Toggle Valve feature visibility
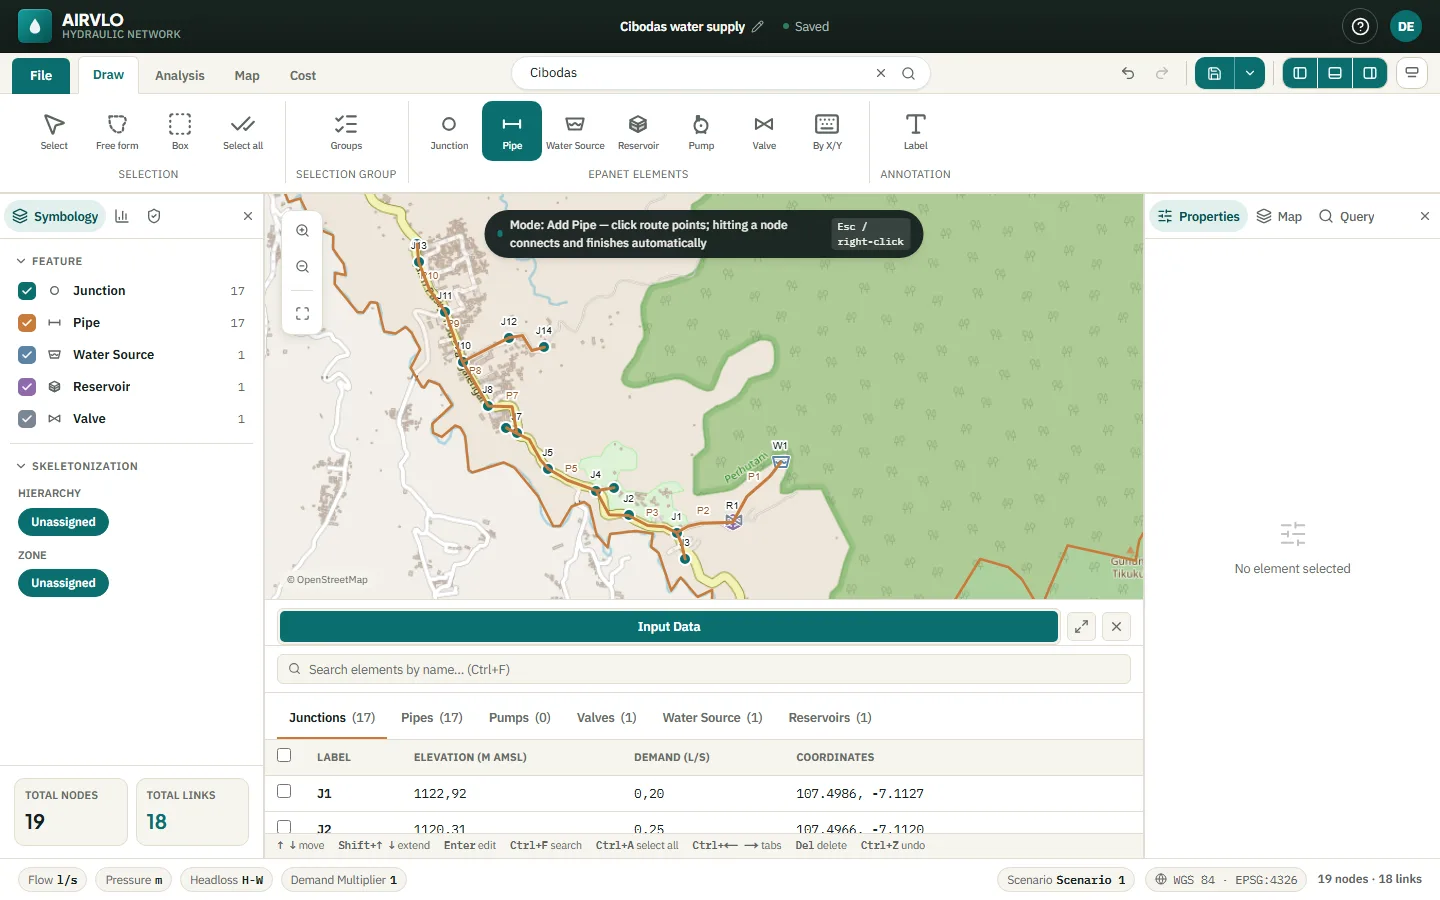The height and width of the screenshot is (900, 1440). click(27, 419)
